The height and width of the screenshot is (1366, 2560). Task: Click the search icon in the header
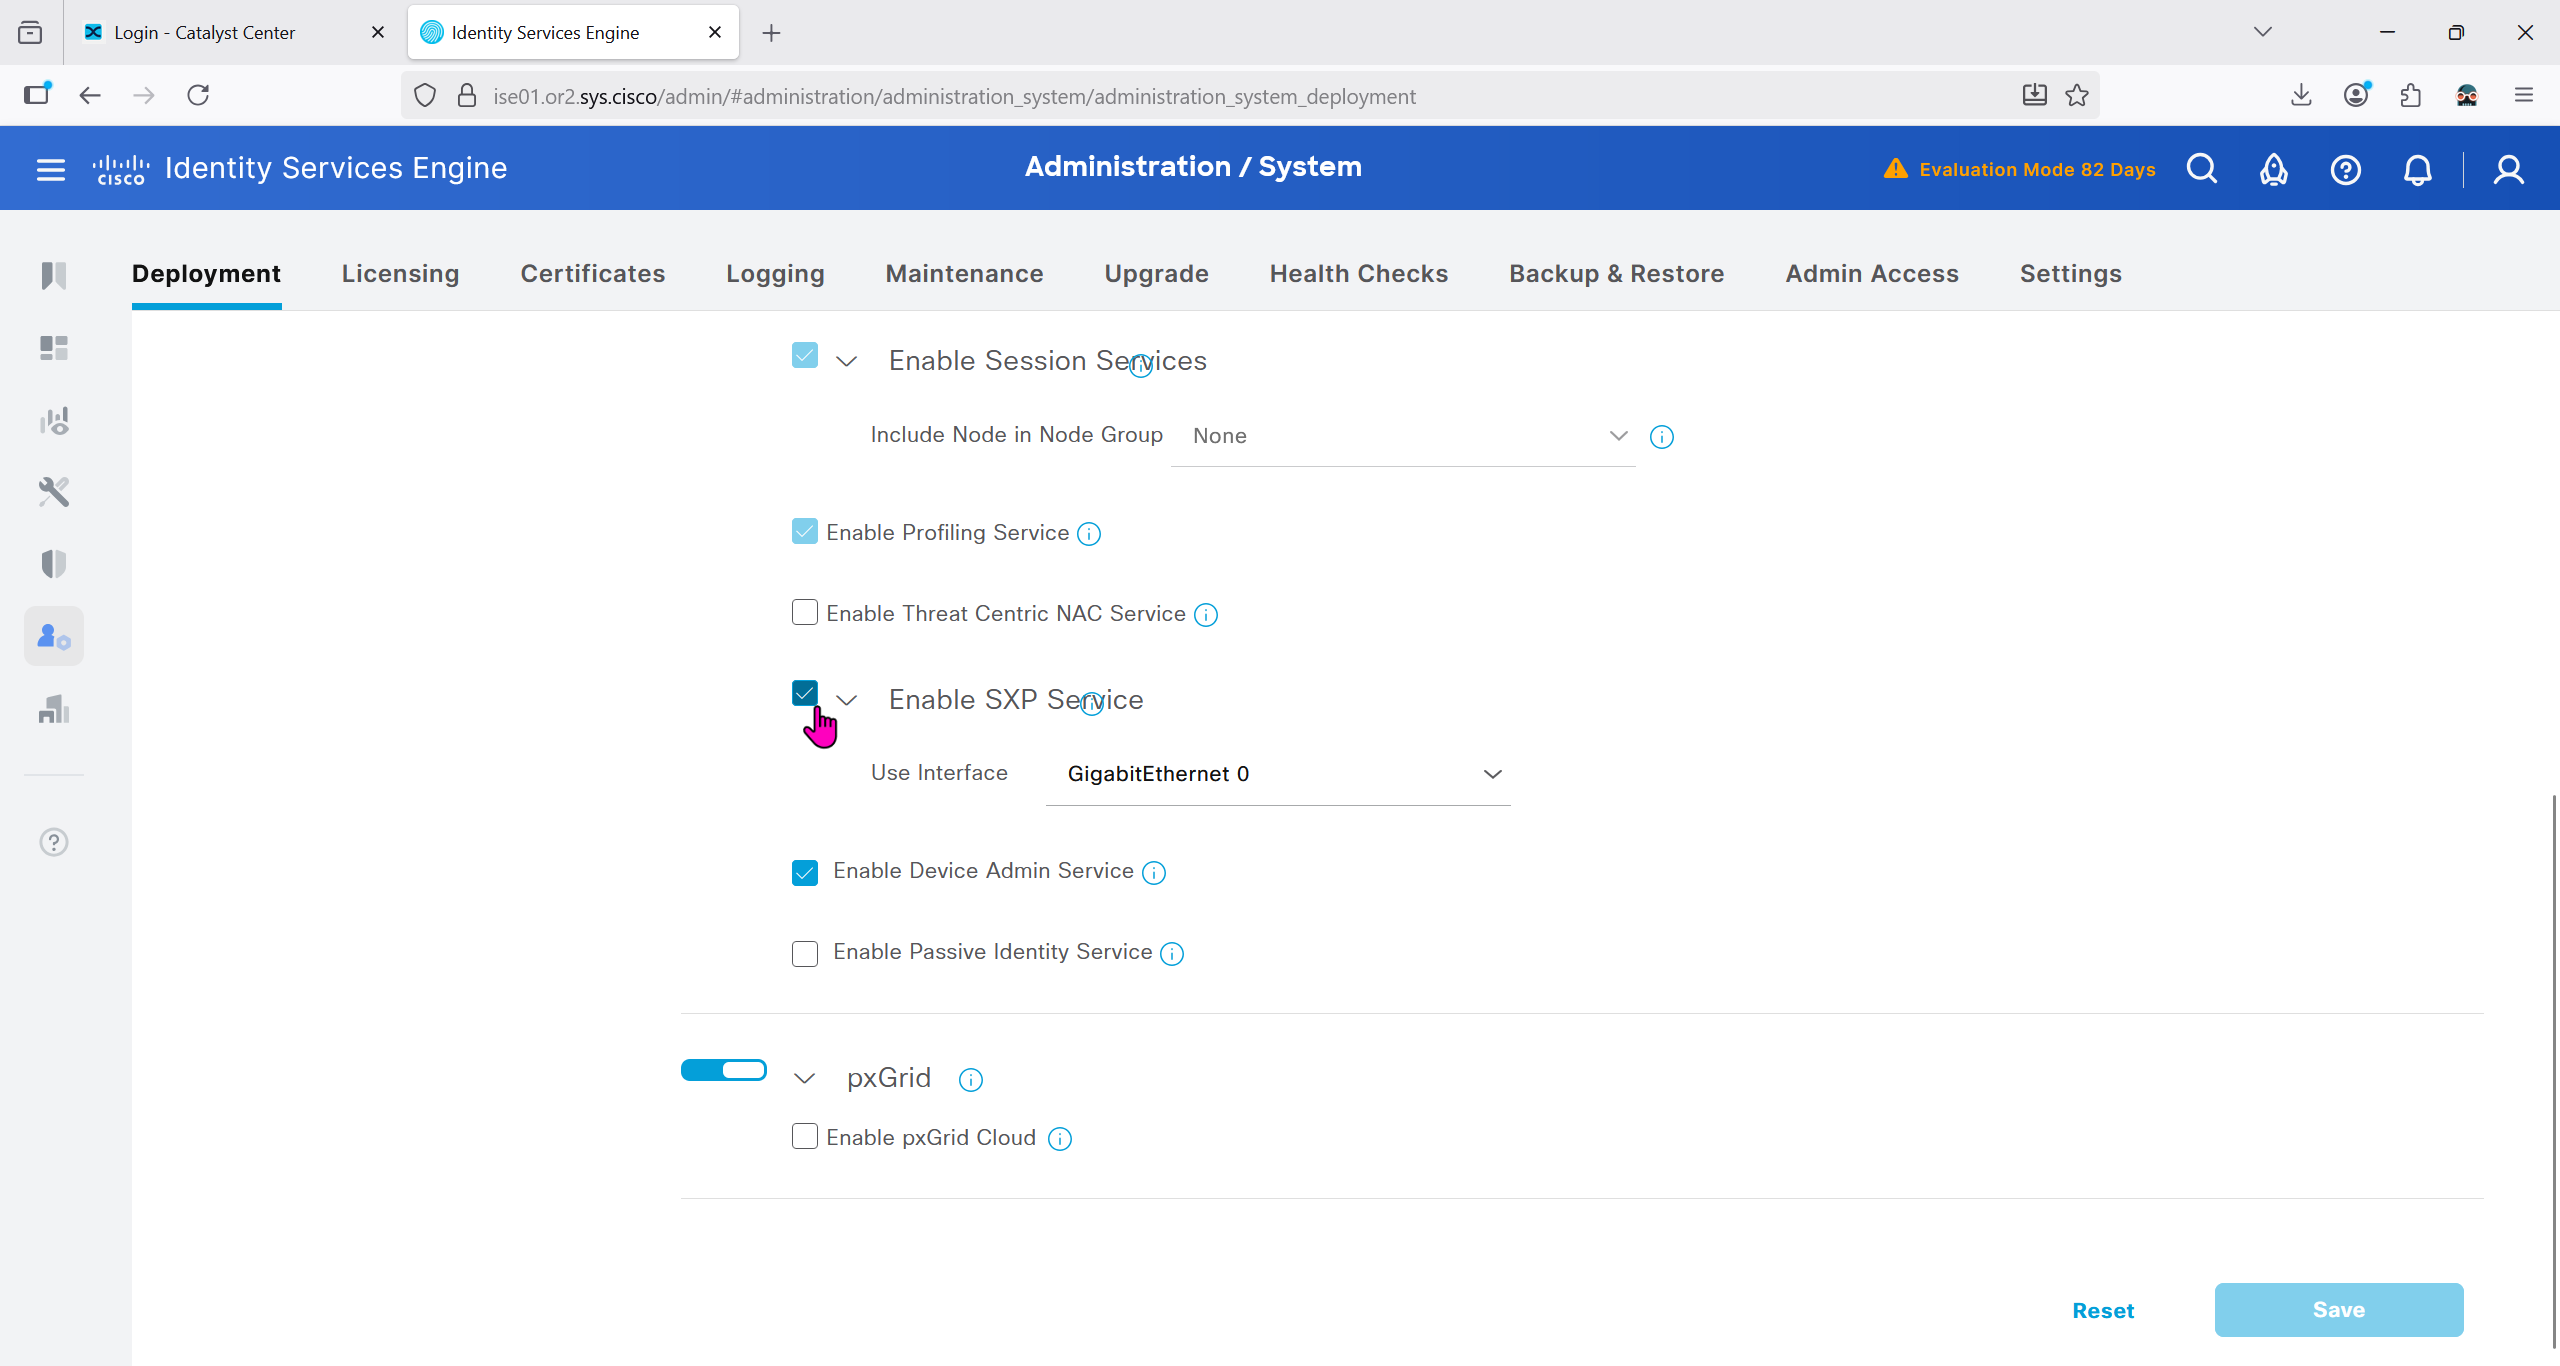[2201, 169]
